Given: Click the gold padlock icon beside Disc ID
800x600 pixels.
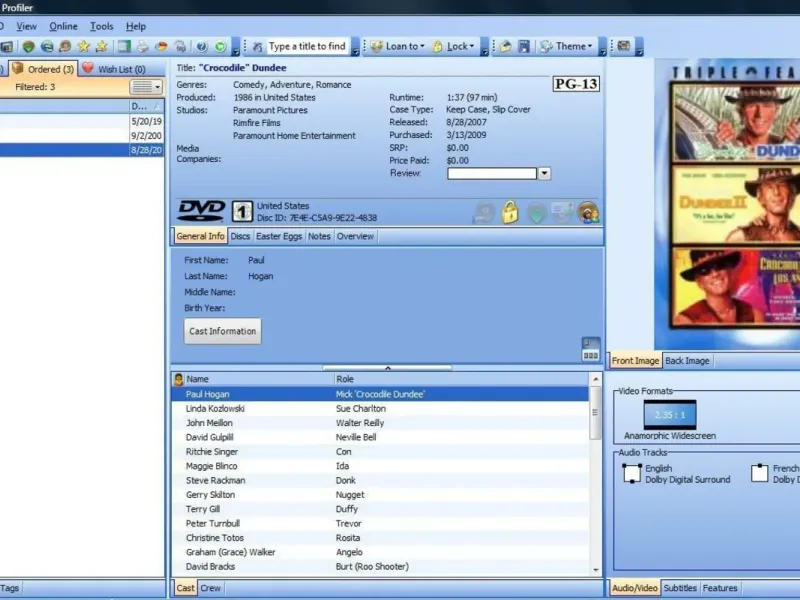Looking at the screenshot, I should [x=510, y=212].
